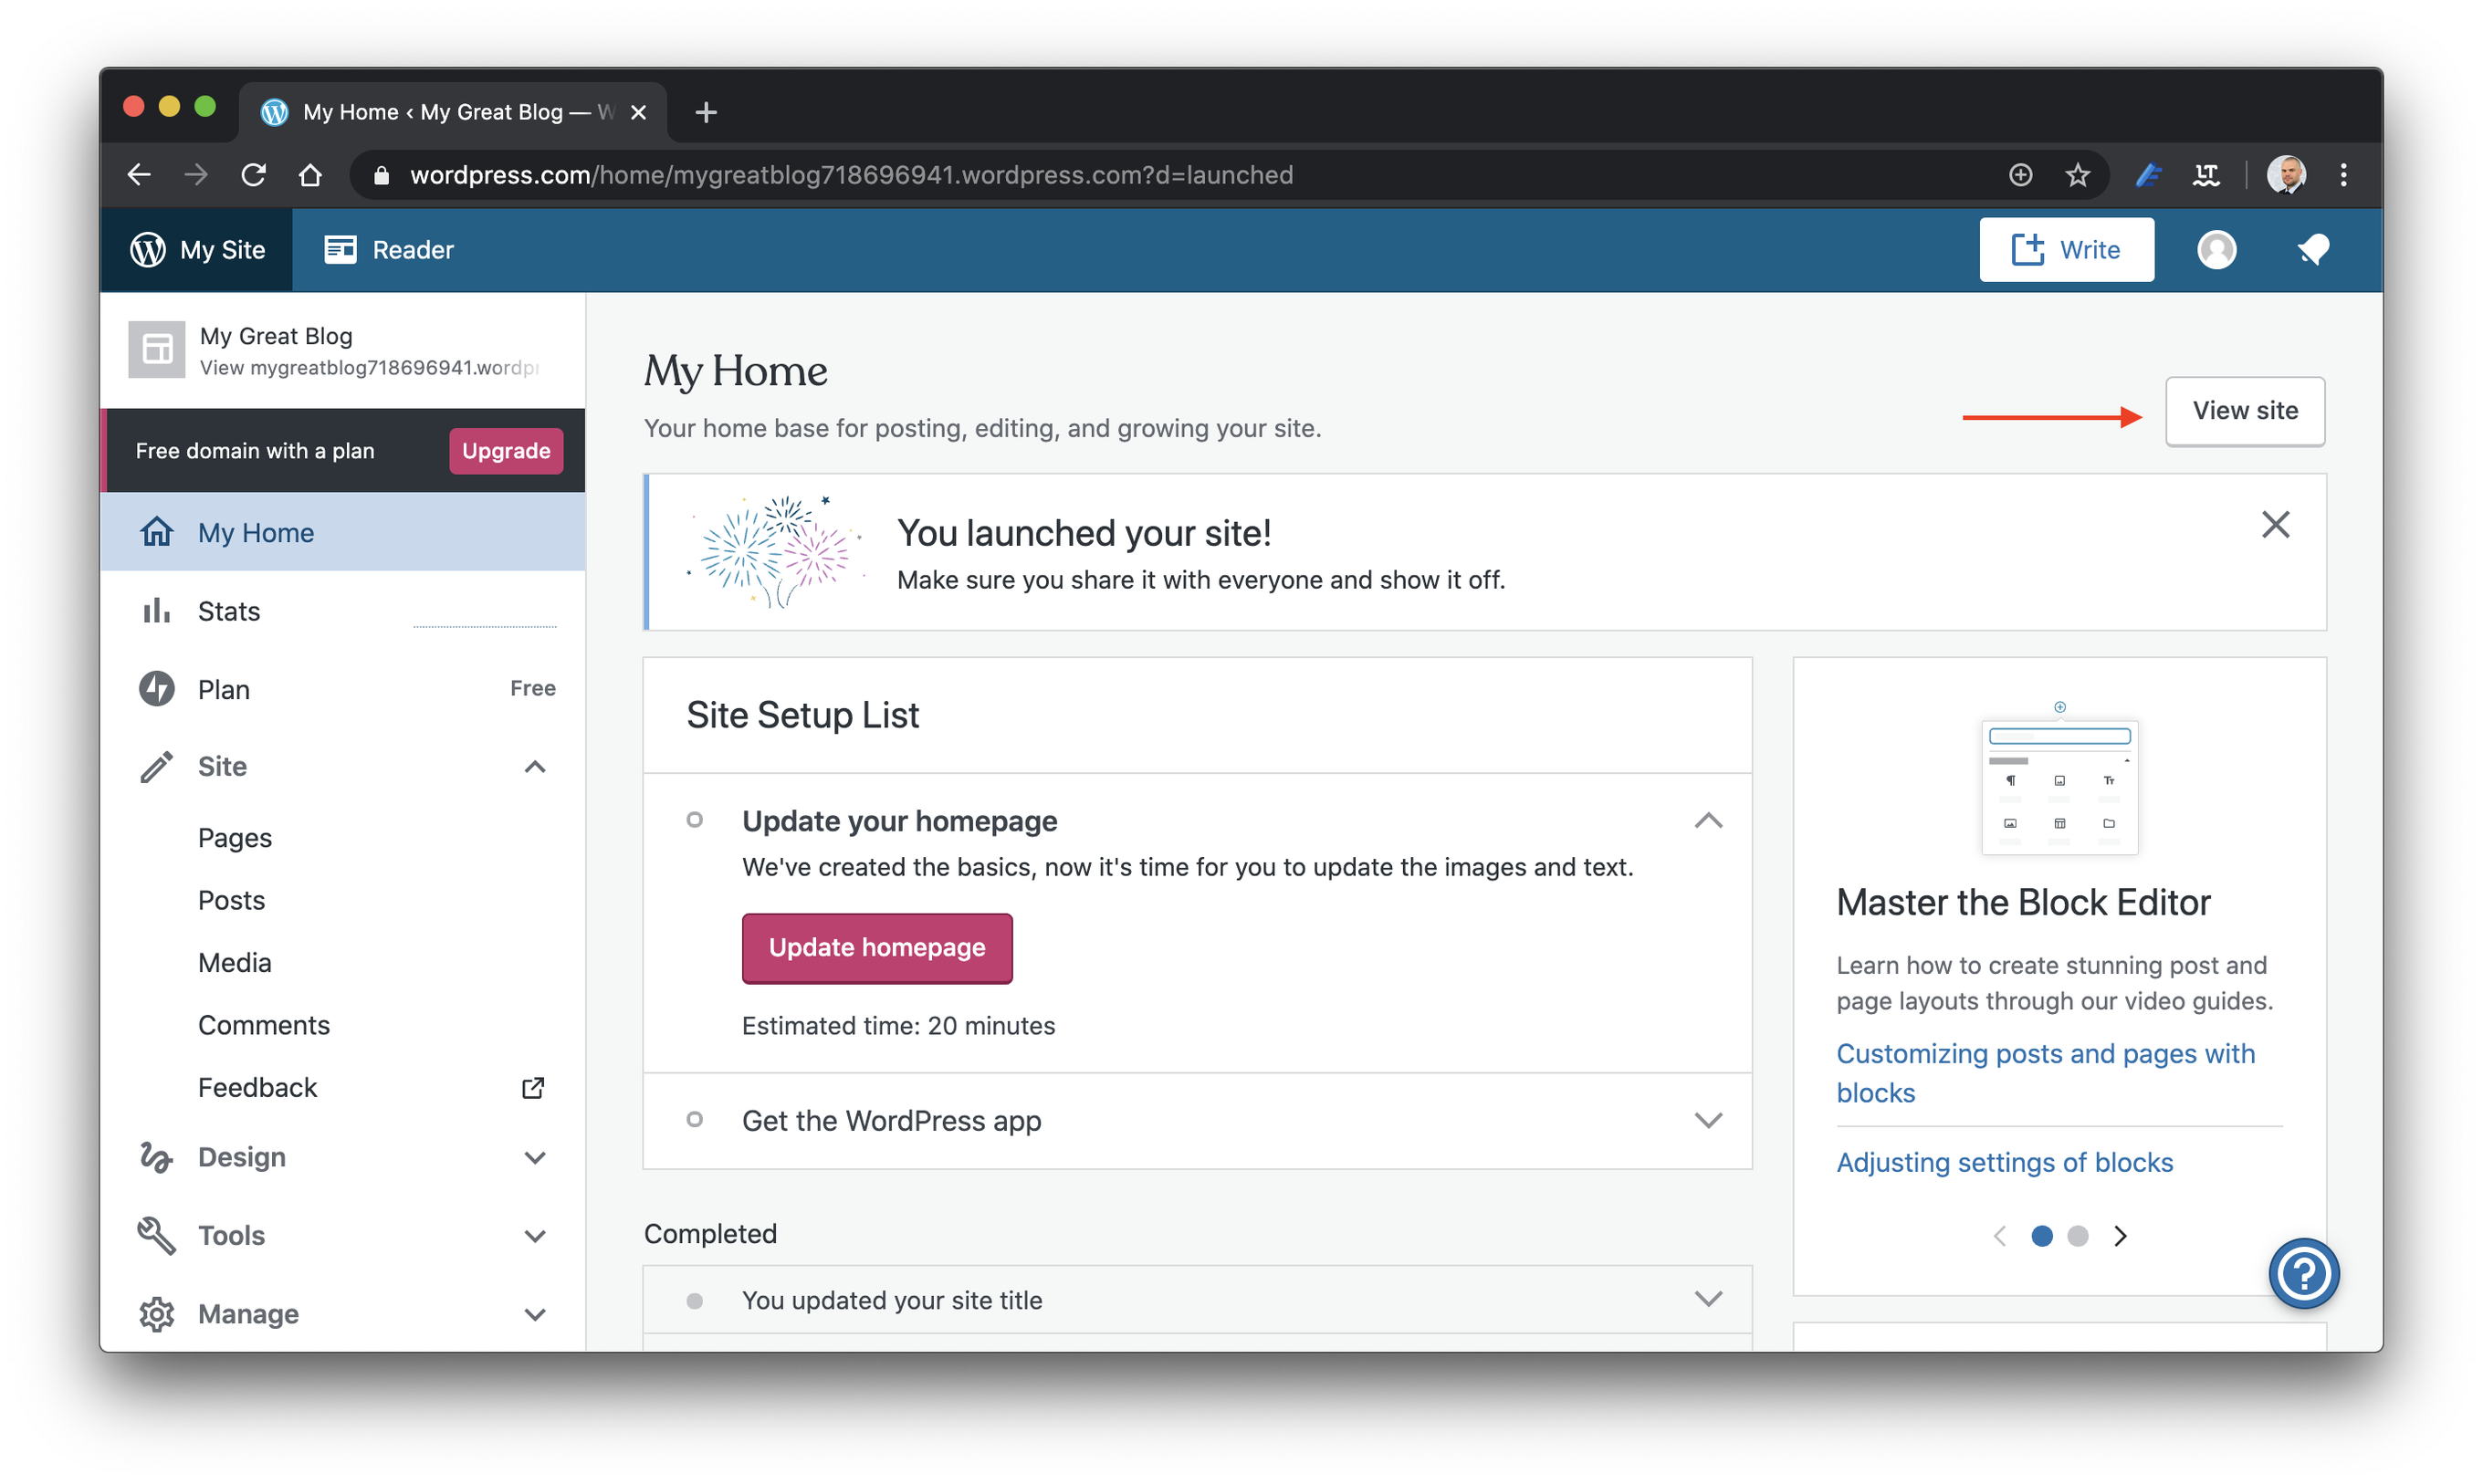Expand the Design sidebar section
Screen dimensions: 2483x1484
[x=535, y=1158]
